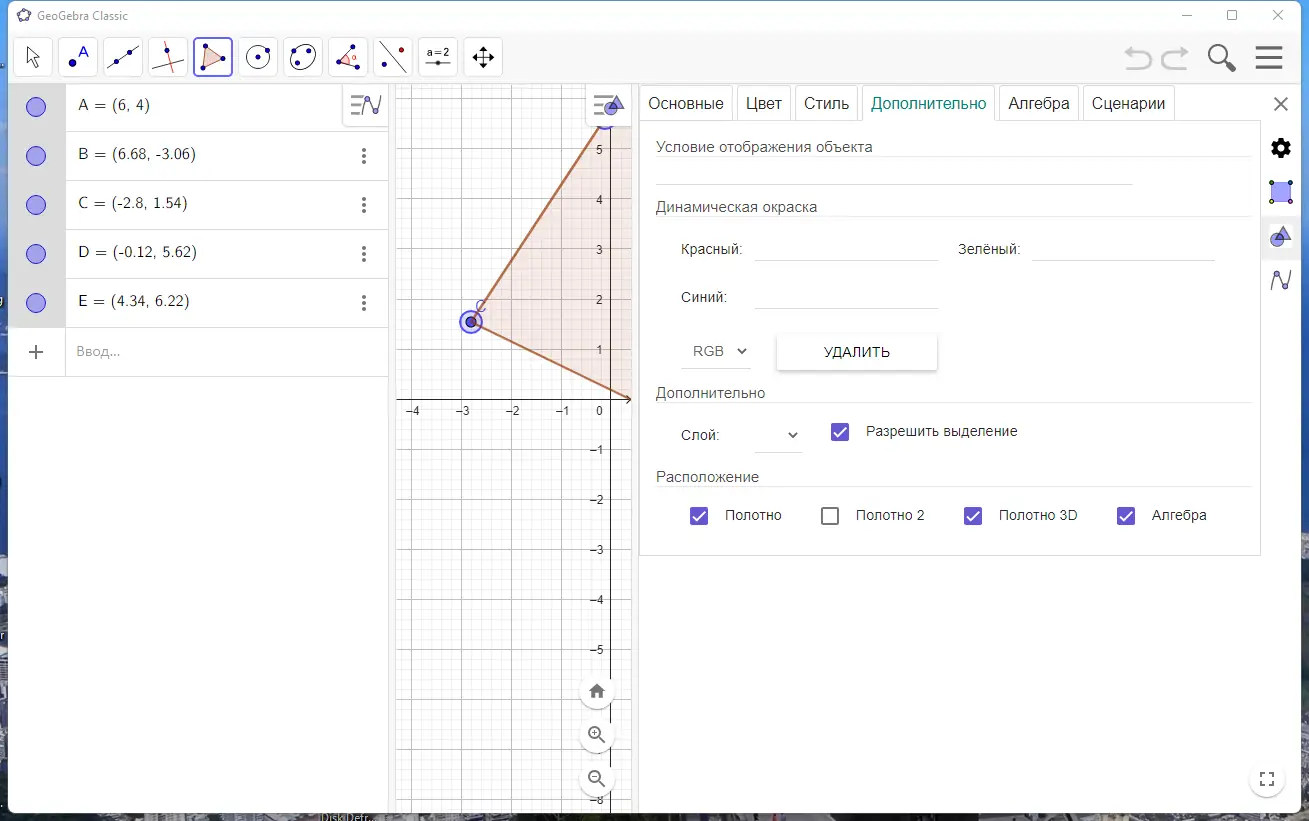This screenshot has height=821, width=1309.
Task: Toggle visibility of point D
Action: [x=36, y=254]
